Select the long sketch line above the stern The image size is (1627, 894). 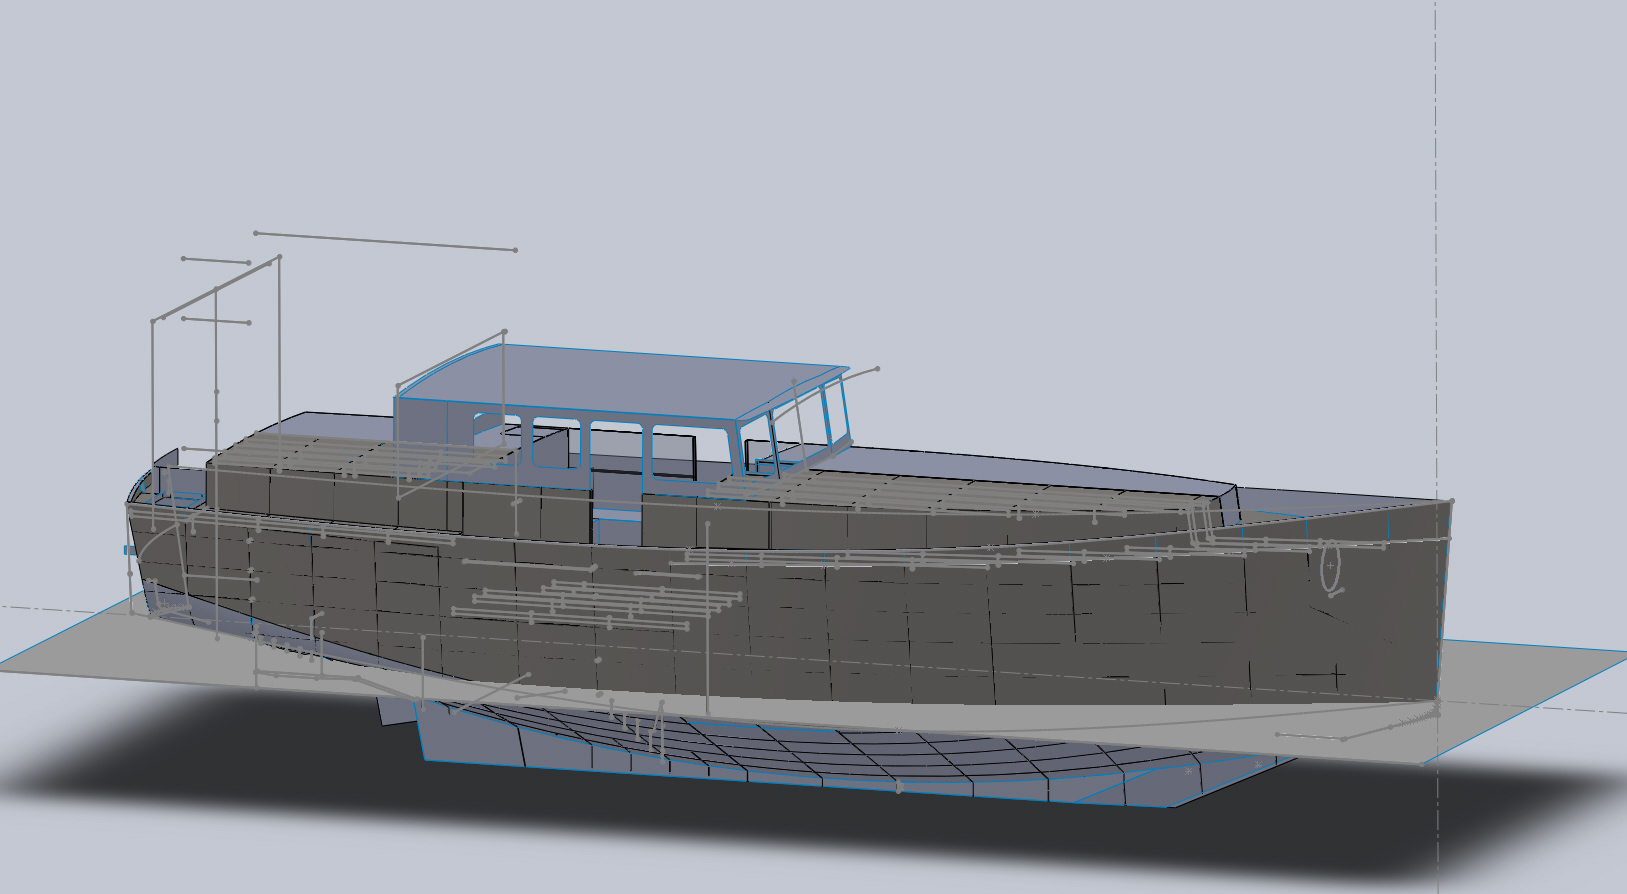(385, 241)
